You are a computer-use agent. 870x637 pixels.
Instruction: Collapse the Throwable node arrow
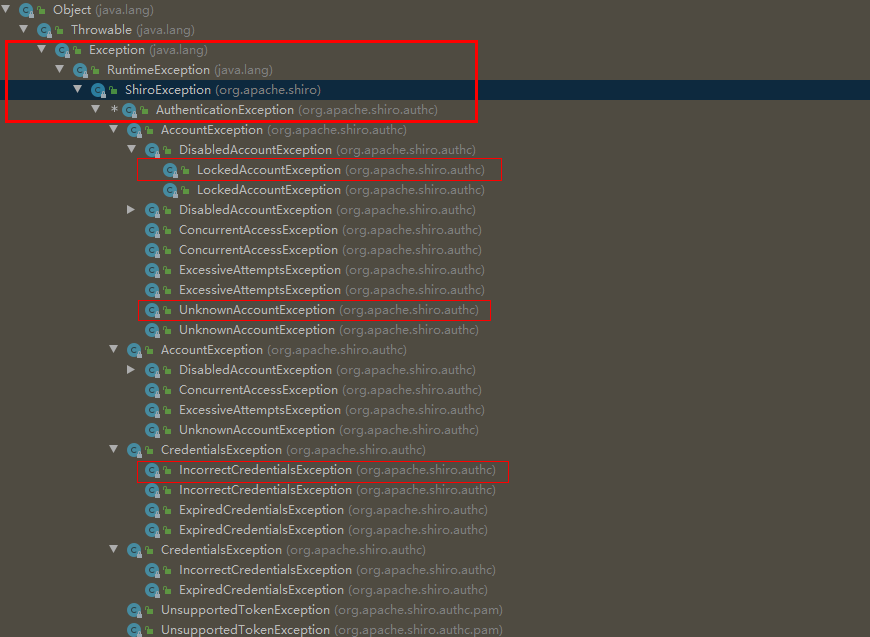click(x=24, y=29)
